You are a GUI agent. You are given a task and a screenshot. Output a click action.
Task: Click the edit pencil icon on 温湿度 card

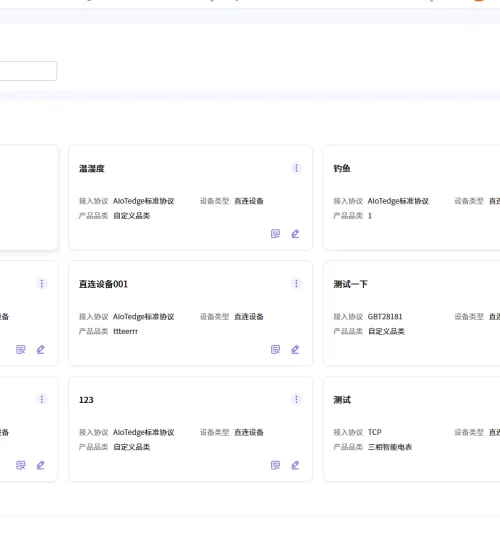[295, 234]
